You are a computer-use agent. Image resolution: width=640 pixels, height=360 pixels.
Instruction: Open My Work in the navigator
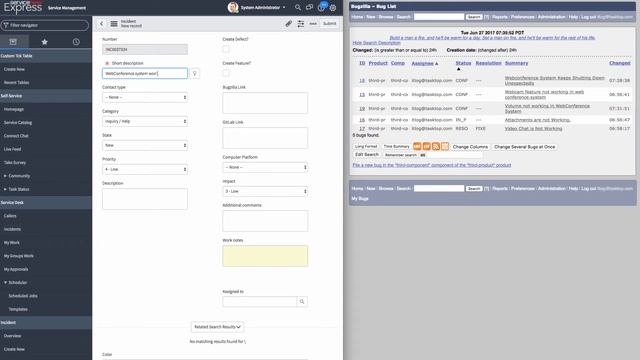point(11,242)
